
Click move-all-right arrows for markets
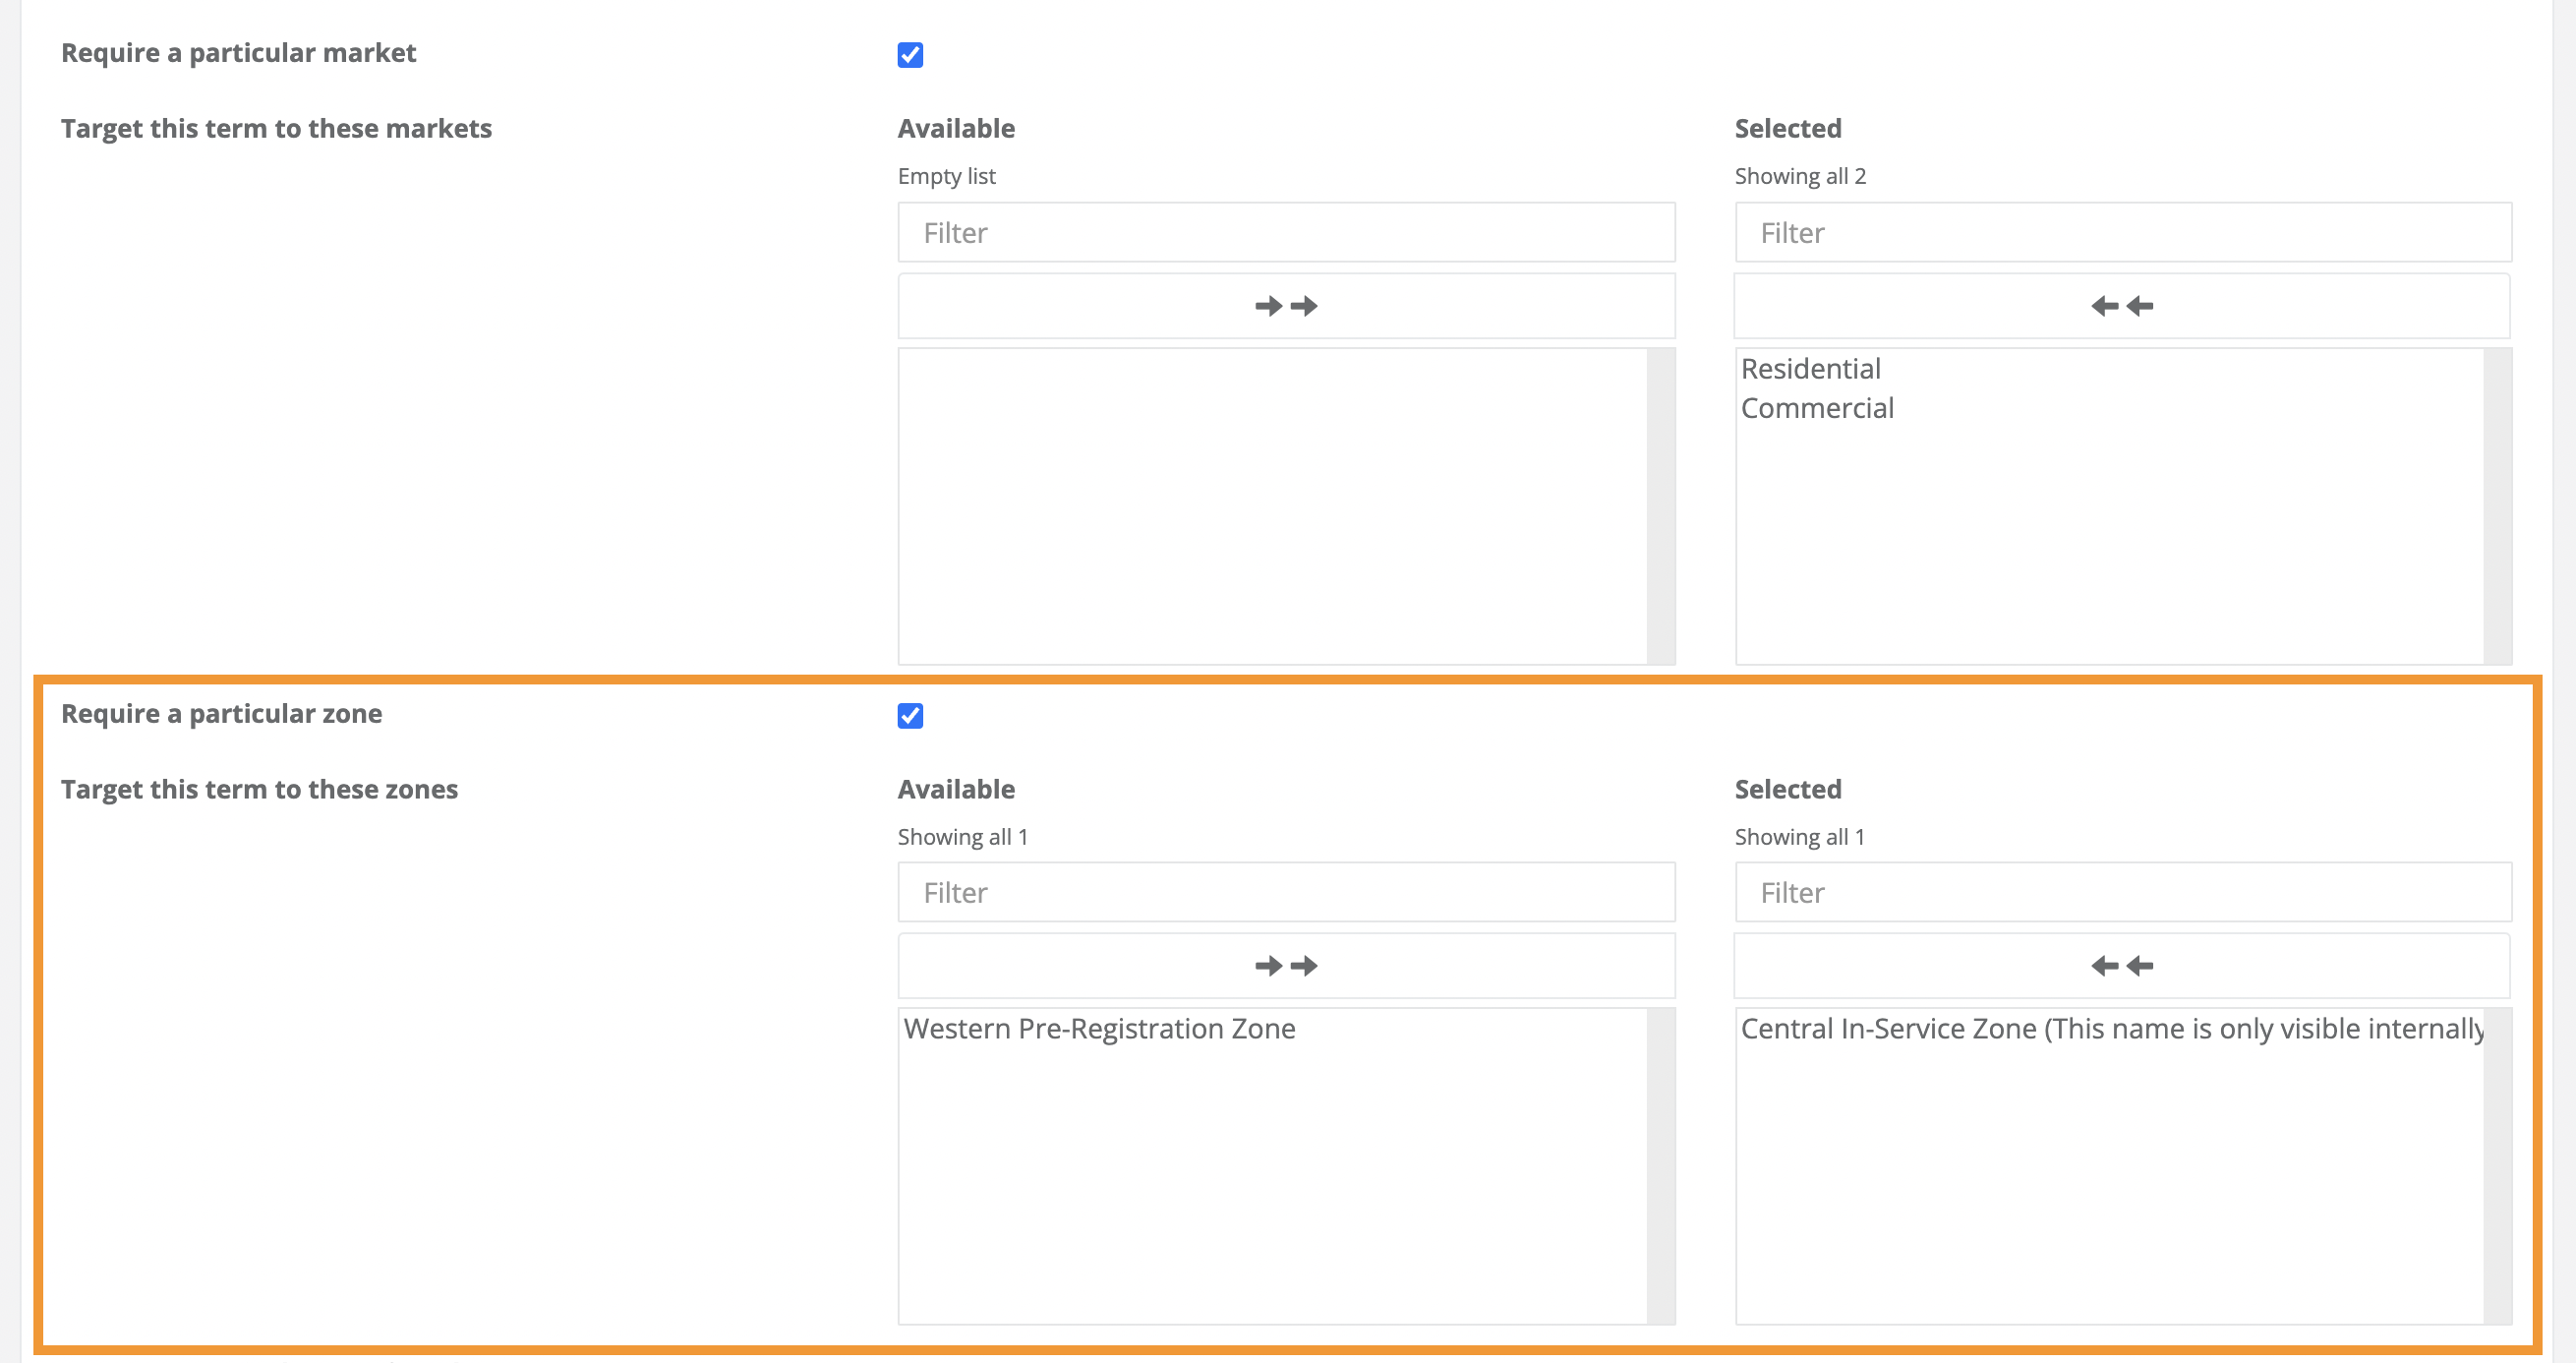[1286, 306]
